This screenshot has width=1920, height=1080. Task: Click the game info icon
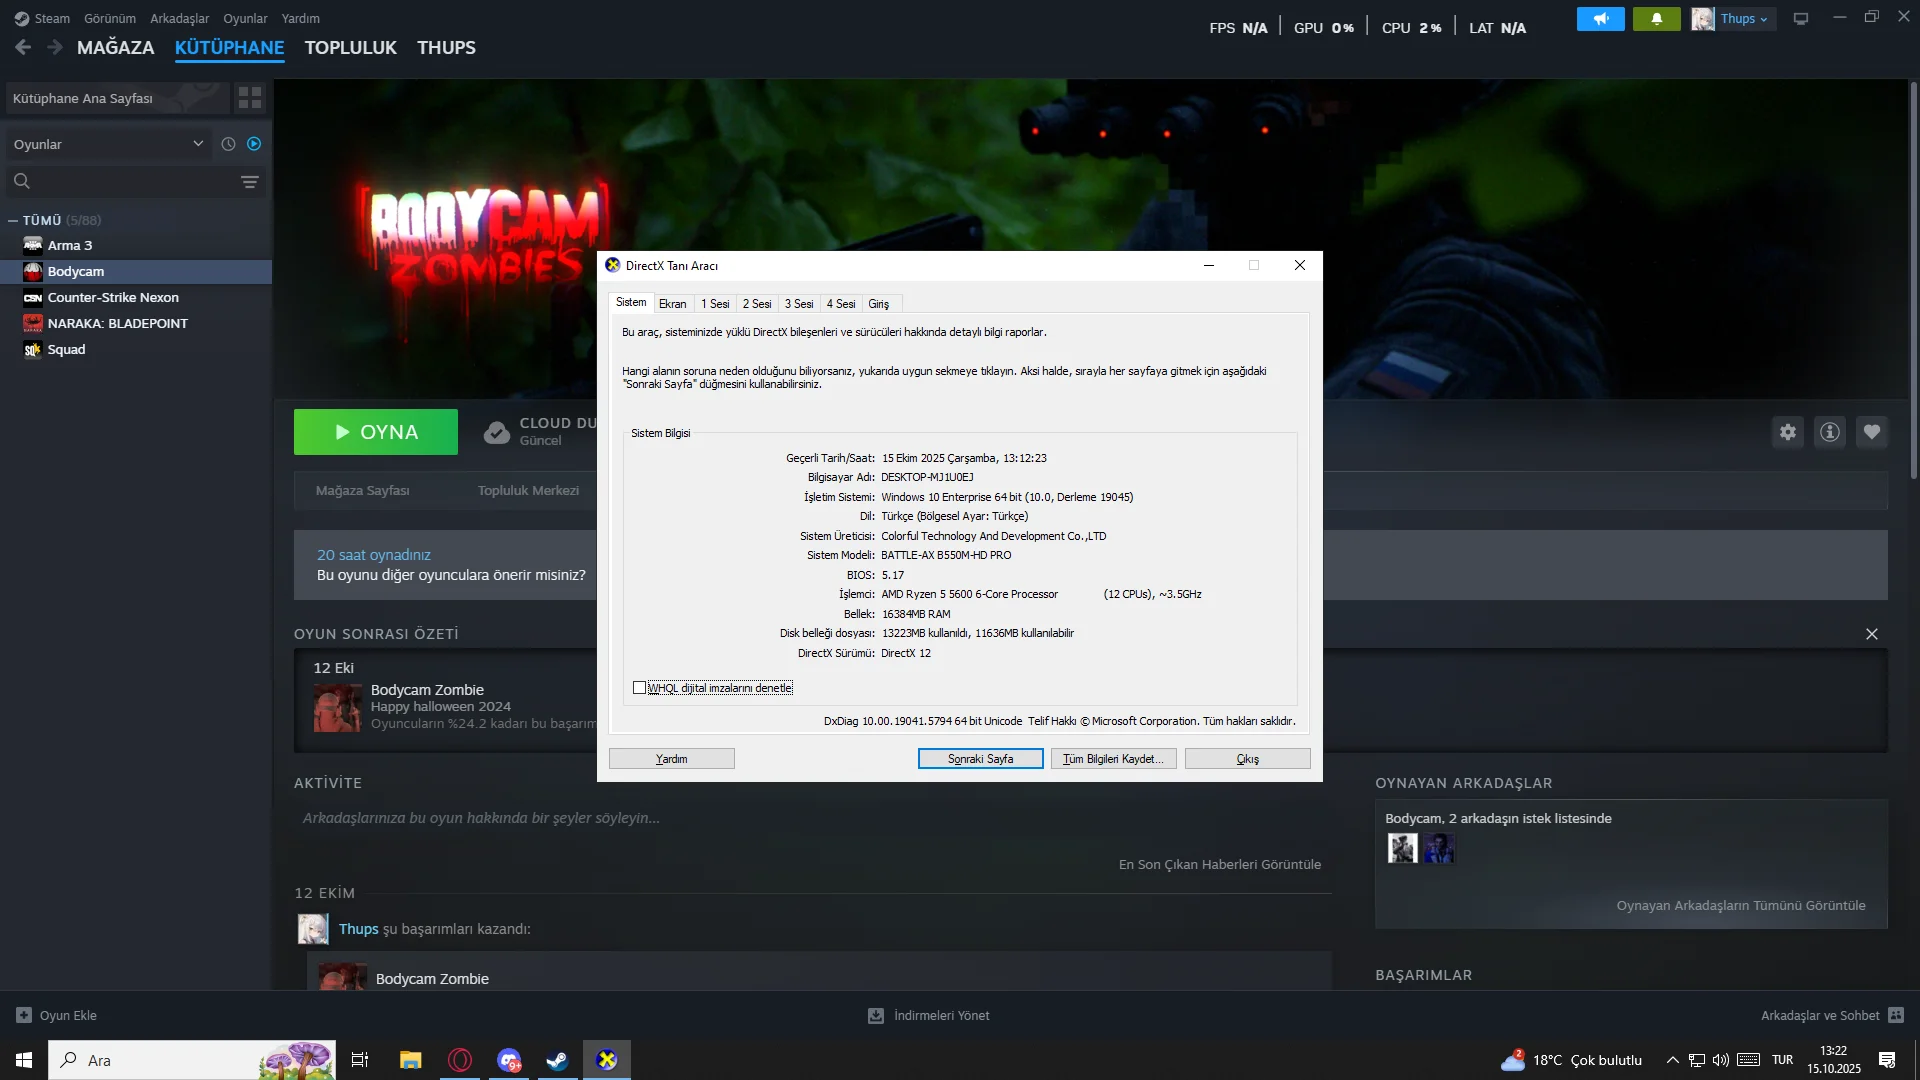click(x=1830, y=432)
